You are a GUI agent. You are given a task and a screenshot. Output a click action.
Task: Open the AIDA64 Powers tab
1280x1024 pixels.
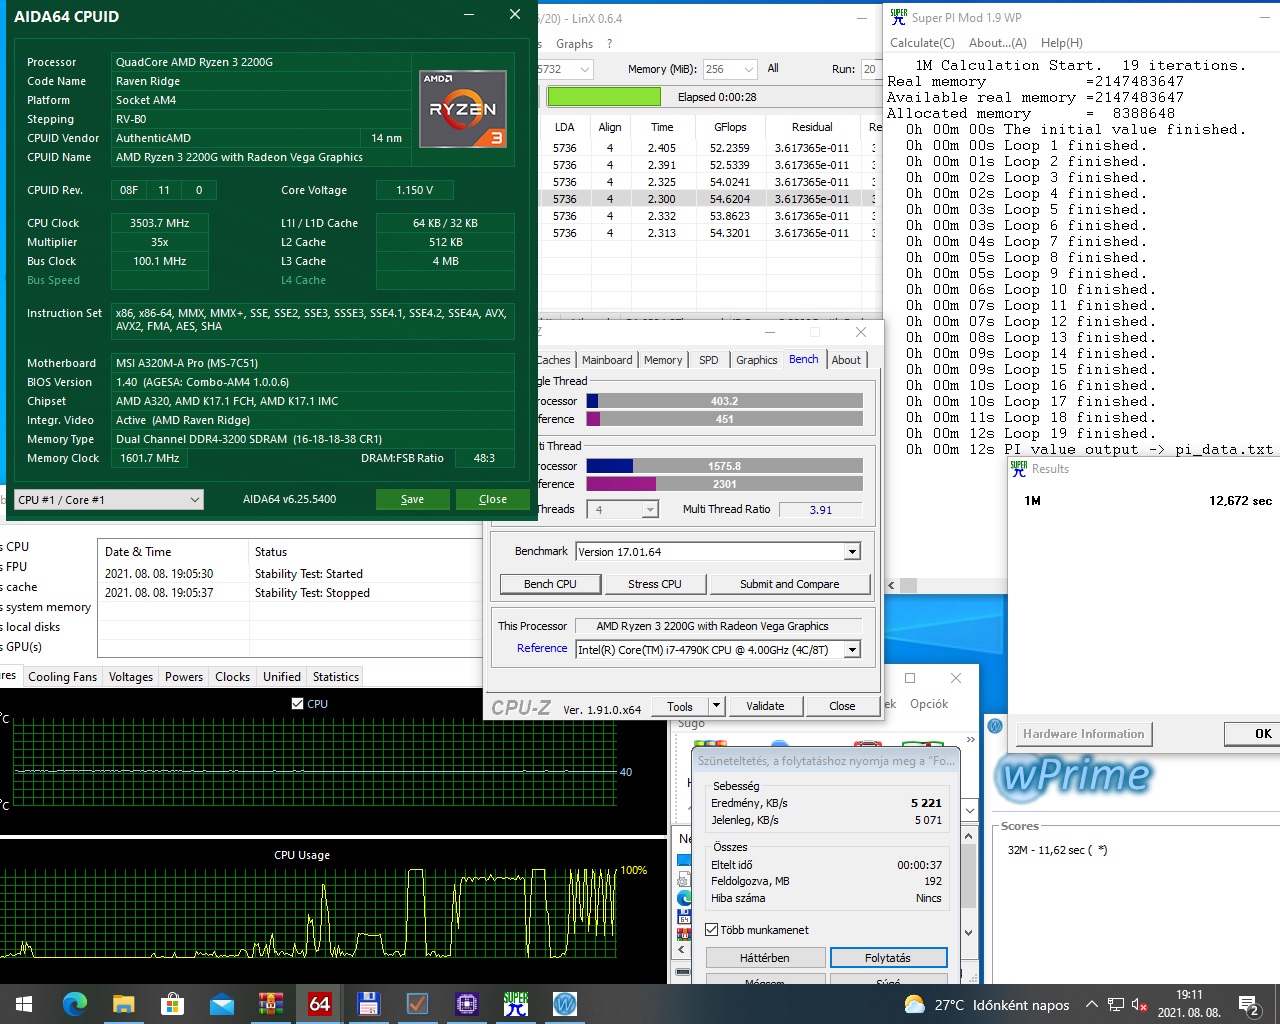tap(184, 677)
